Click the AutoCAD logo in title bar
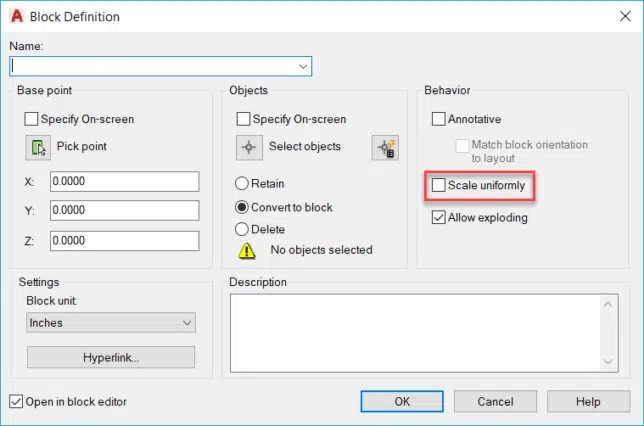The image size is (644, 426). [17, 16]
